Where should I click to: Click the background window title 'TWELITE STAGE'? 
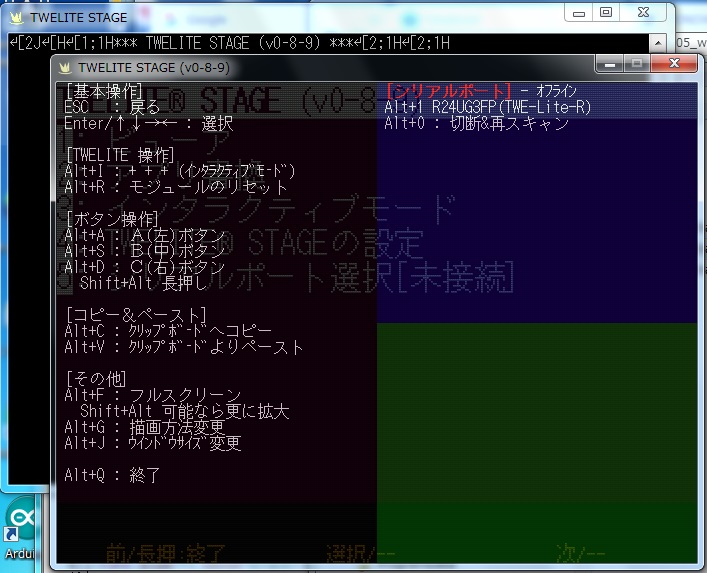pos(78,18)
